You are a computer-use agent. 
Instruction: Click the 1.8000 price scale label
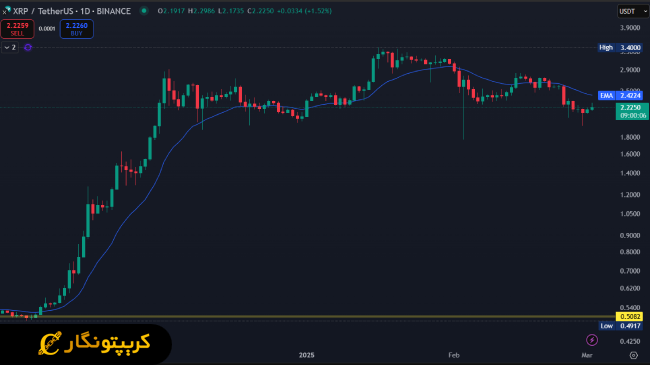pyautogui.click(x=630, y=137)
